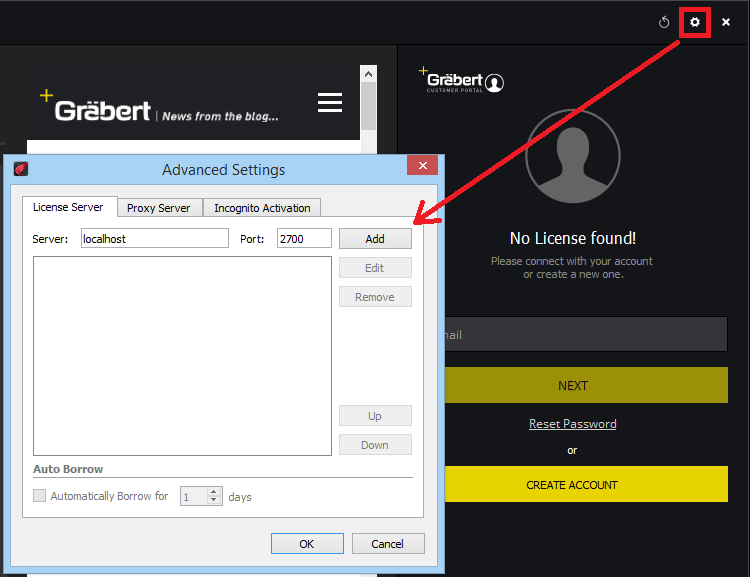Image resolution: width=750 pixels, height=577 pixels.
Task: Decrease borrow days with down arrow
Action: 214,500
